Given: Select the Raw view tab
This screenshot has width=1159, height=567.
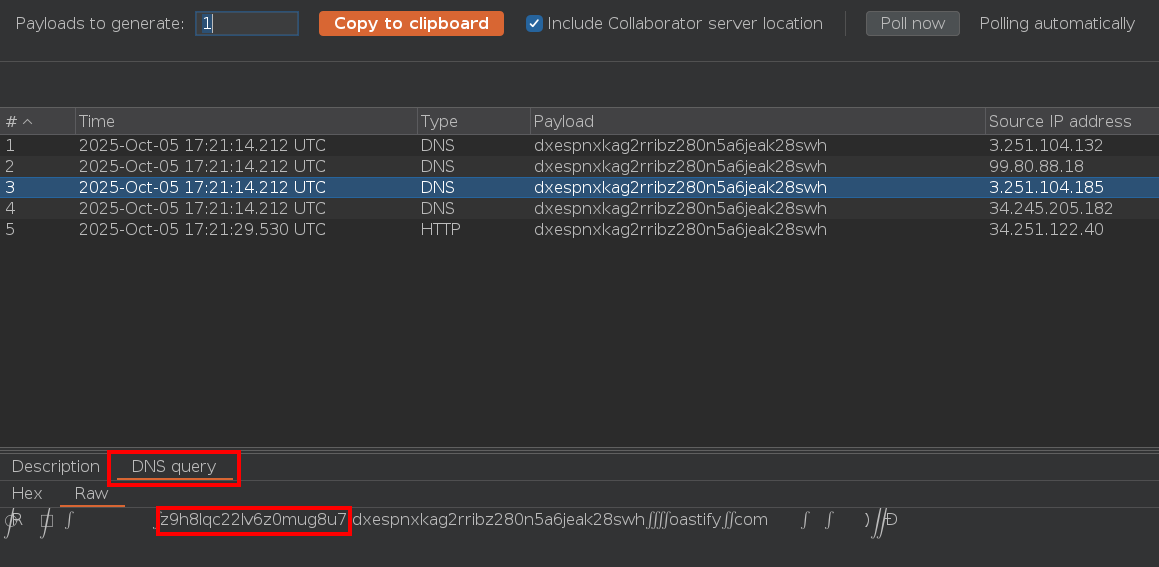Looking at the screenshot, I should click(x=92, y=493).
